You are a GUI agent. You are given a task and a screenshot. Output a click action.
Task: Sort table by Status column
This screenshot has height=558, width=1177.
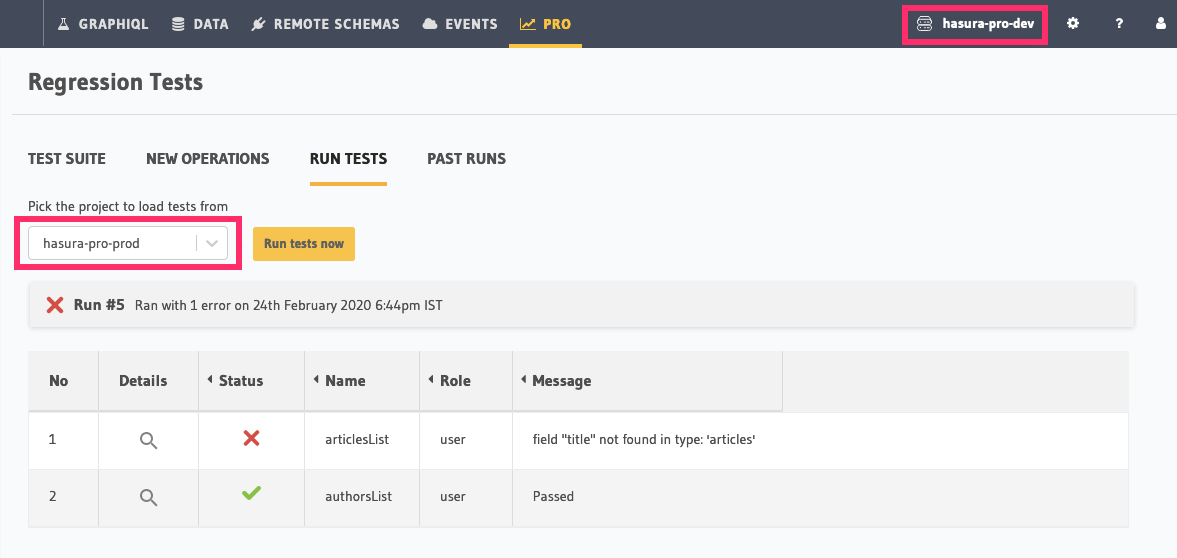tap(240, 381)
